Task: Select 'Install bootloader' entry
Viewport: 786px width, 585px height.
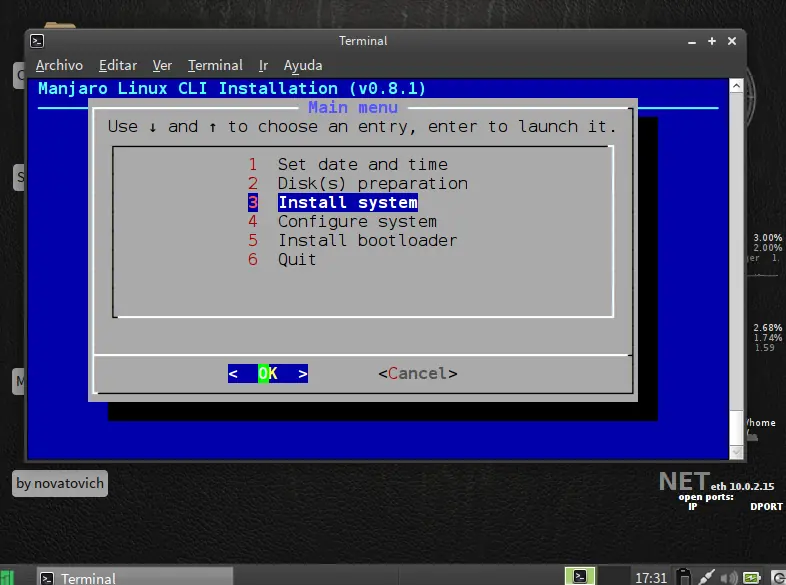Action: (367, 241)
